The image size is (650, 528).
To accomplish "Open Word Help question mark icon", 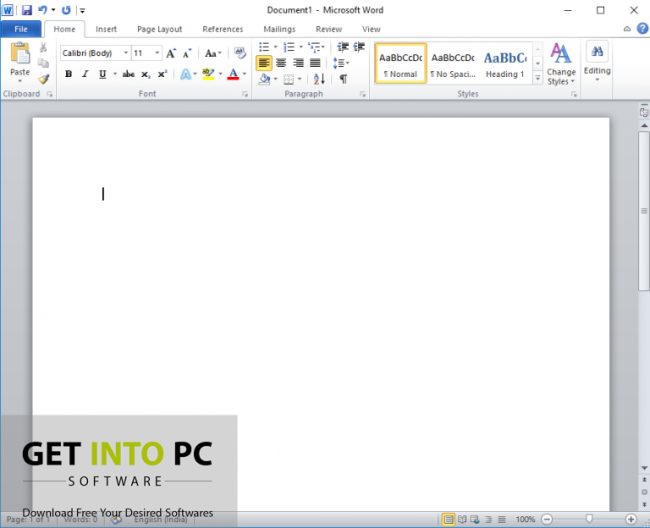I will click(642, 29).
